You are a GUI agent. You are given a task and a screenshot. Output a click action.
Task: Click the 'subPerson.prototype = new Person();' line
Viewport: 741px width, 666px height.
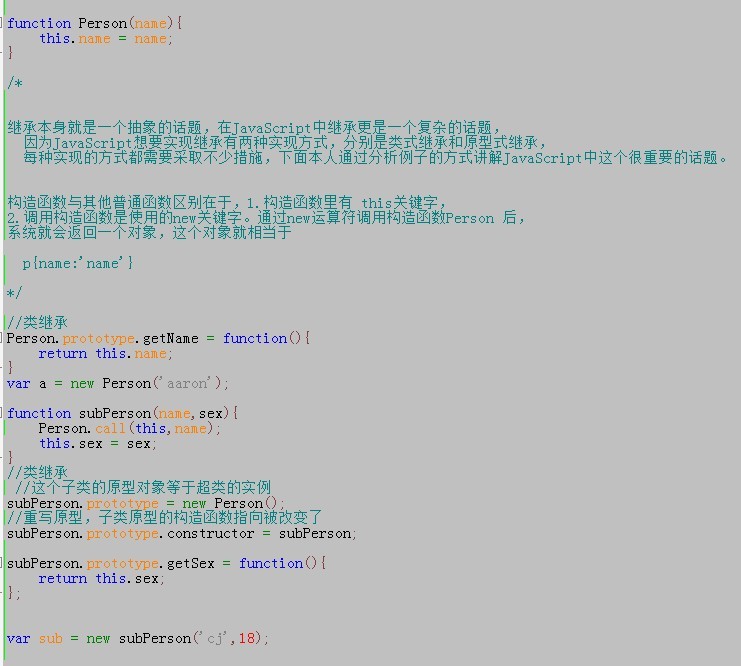point(146,503)
